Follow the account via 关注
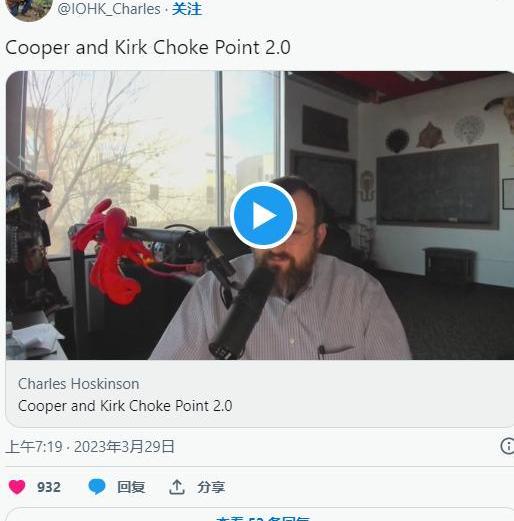This screenshot has height=521, width=514. pos(187,9)
